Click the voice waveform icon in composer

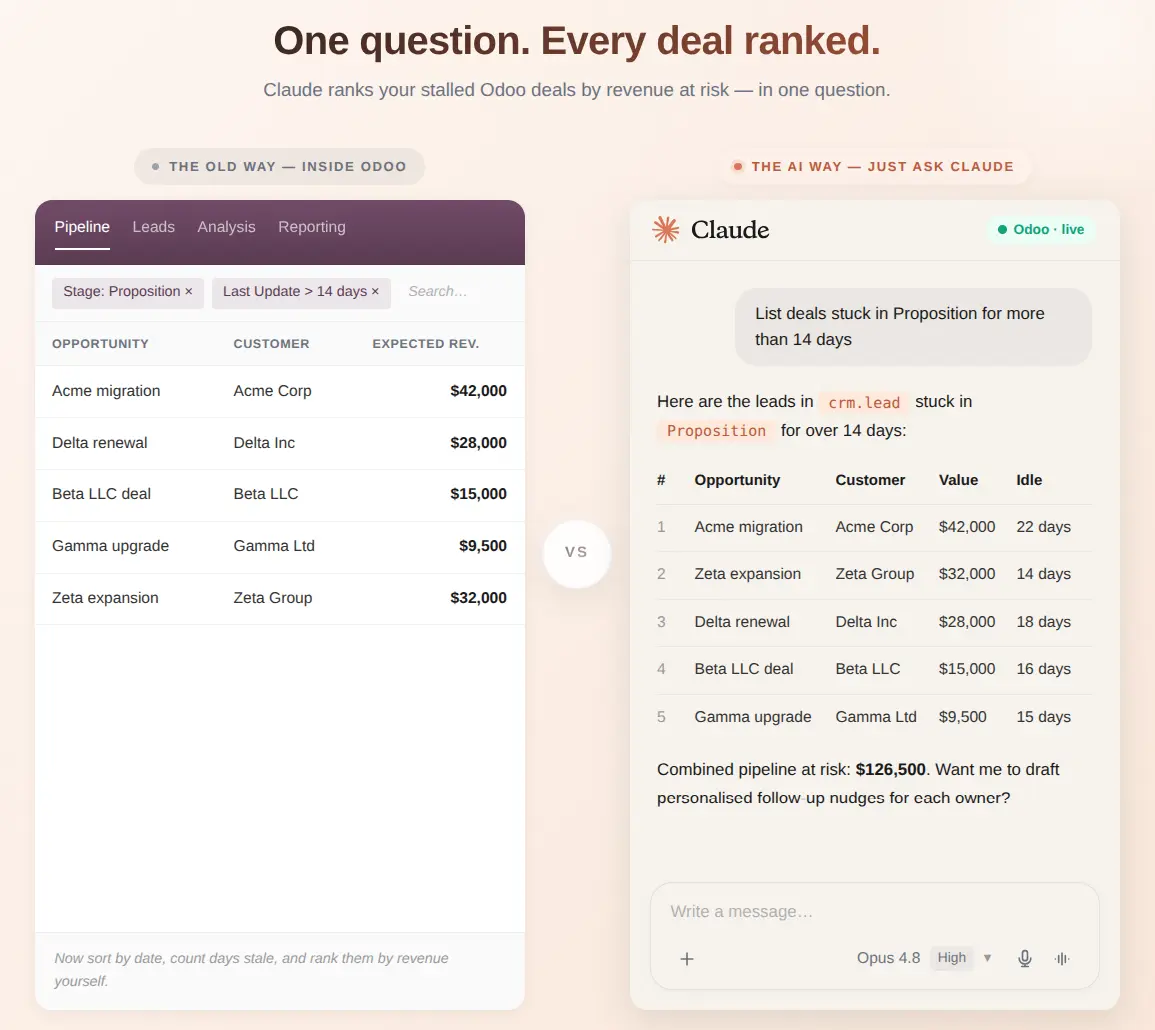1061,959
